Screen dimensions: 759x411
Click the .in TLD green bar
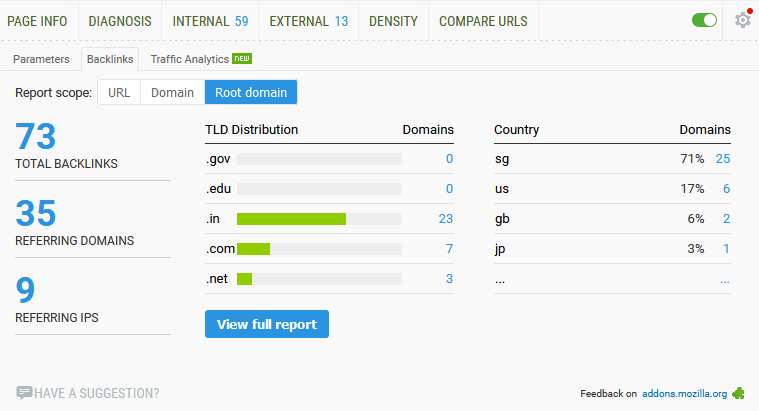[x=291, y=219]
